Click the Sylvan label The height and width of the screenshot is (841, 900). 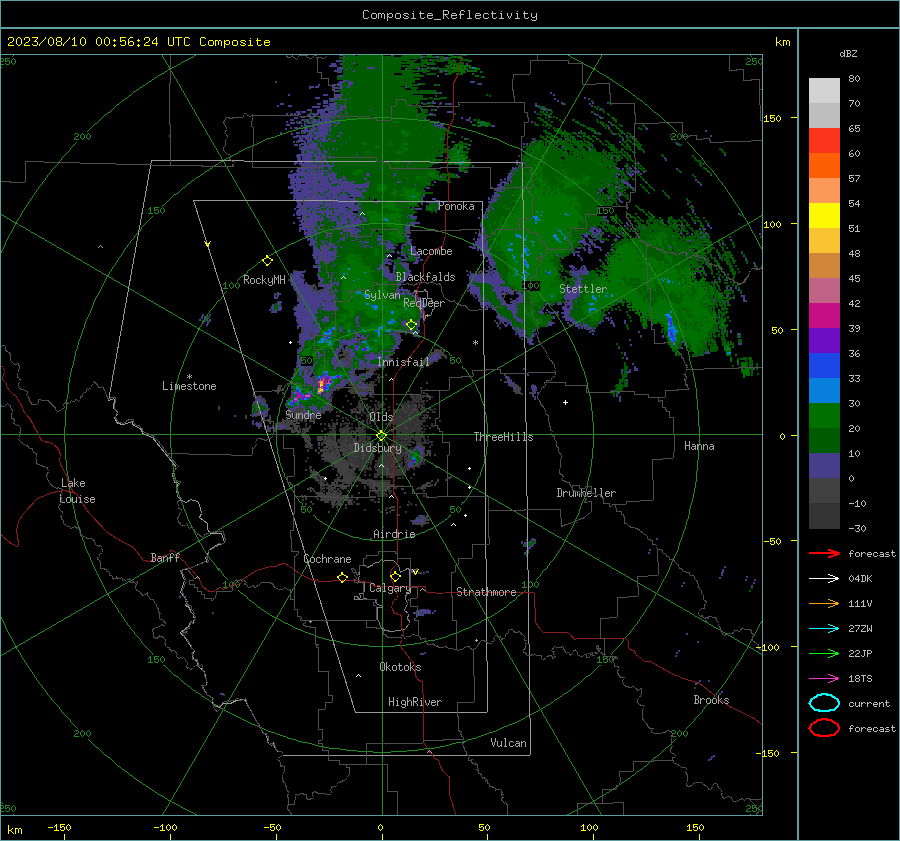pyautogui.click(x=382, y=295)
